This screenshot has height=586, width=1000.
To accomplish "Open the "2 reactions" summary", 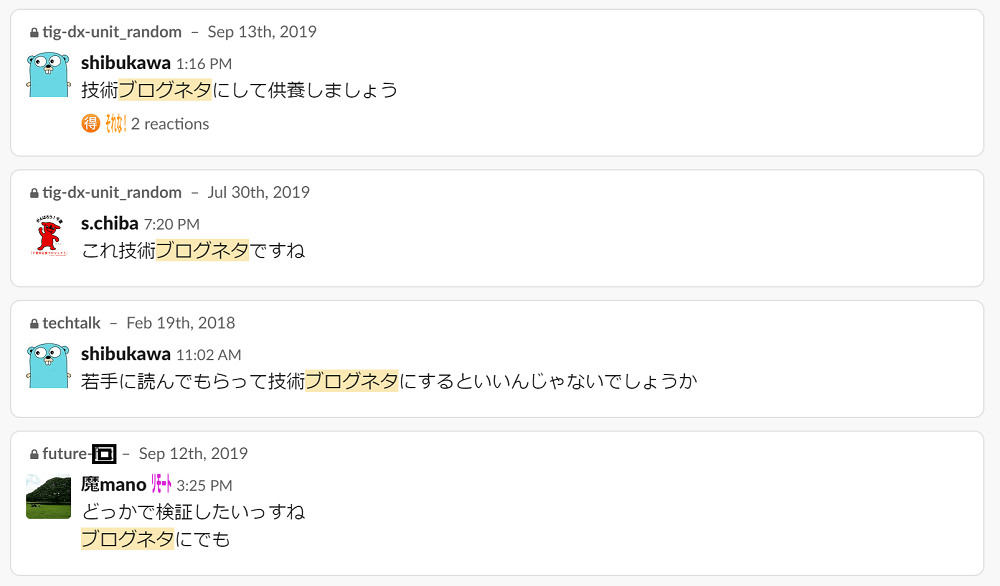I will pos(170,124).
